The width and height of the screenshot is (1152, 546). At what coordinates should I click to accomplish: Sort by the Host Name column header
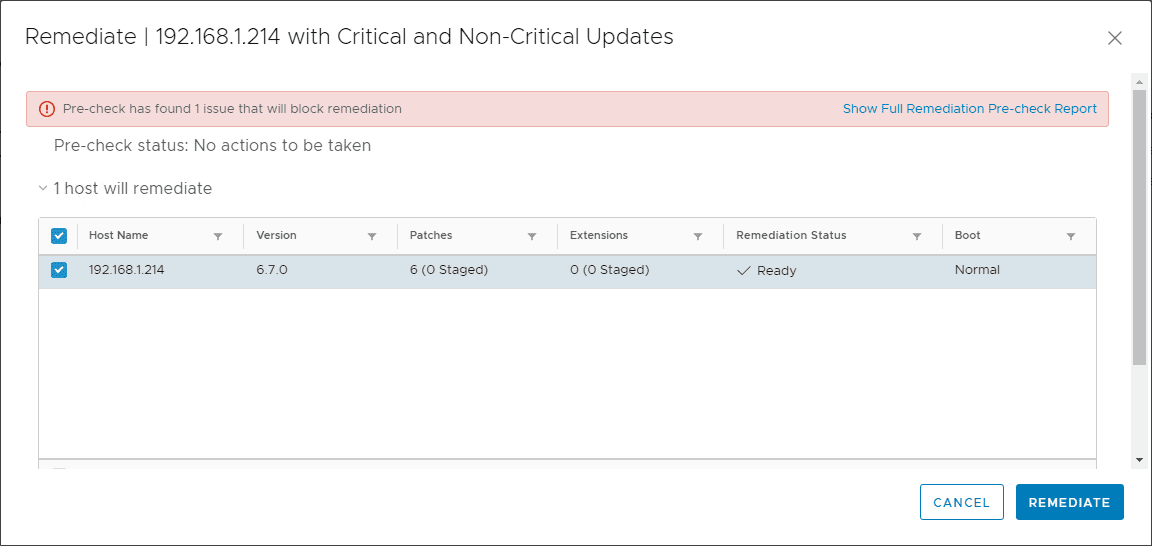(119, 236)
